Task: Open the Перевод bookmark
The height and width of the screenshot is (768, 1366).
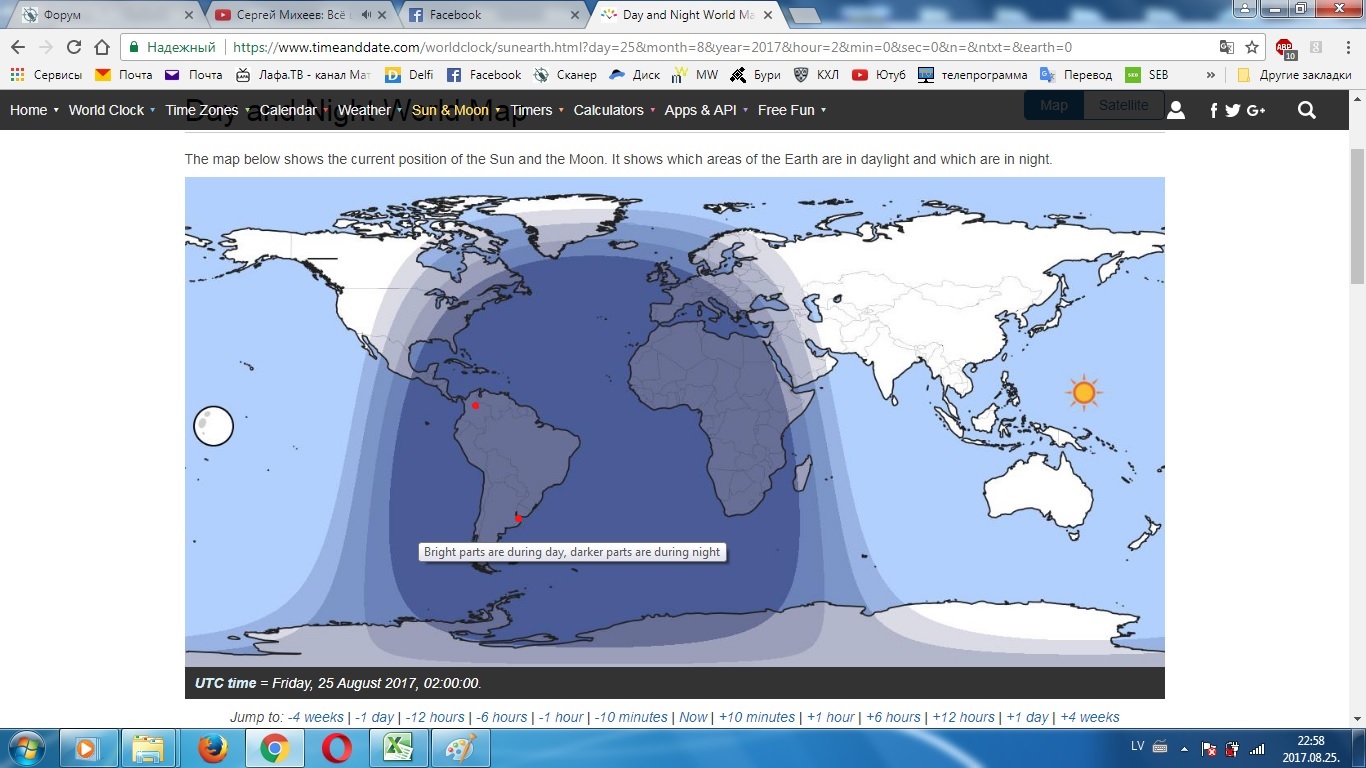Action: pyautogui.click(x=1076, y=75)
